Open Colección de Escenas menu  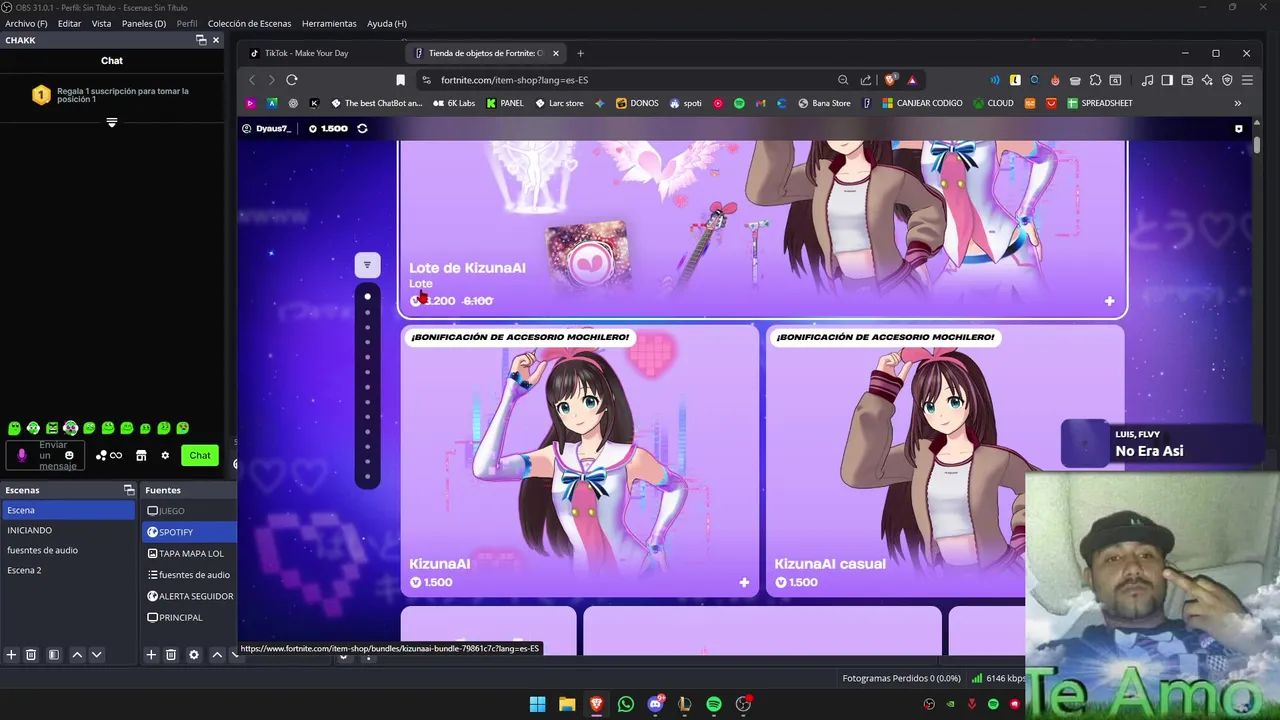(249, 23)
